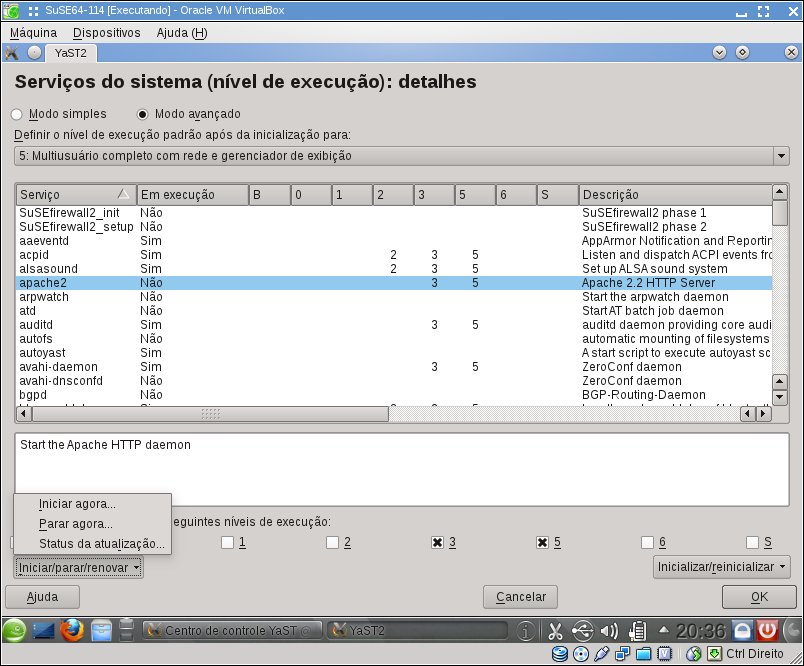This screenshot has height=666, width=804.
Task: Click the scroll up arrow atop the table scrollbar
Action: click(x=779, y=192)
